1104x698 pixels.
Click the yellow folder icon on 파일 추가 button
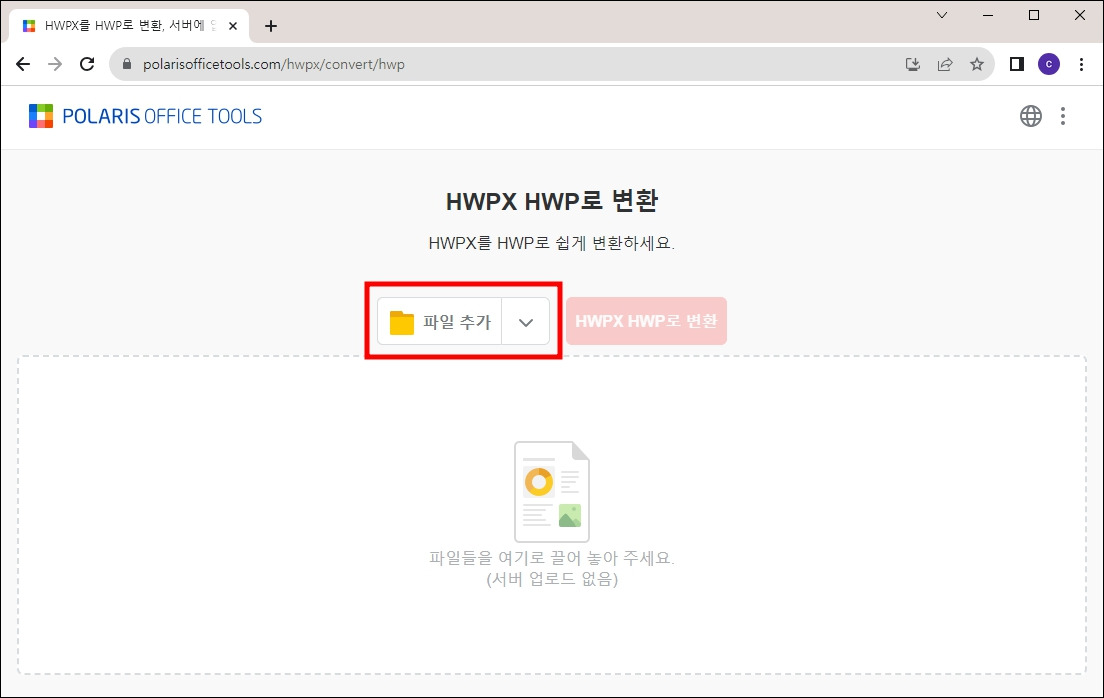pos(403,320)
